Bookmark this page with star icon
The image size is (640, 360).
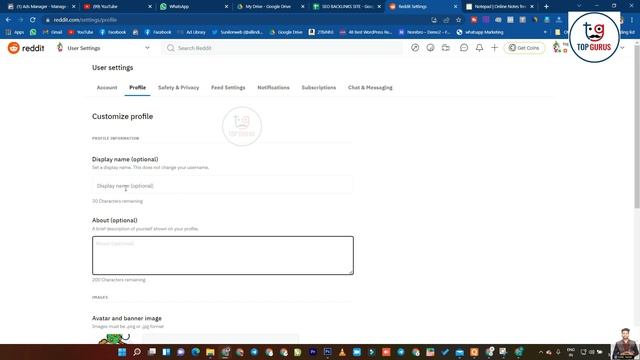(458, 20)
